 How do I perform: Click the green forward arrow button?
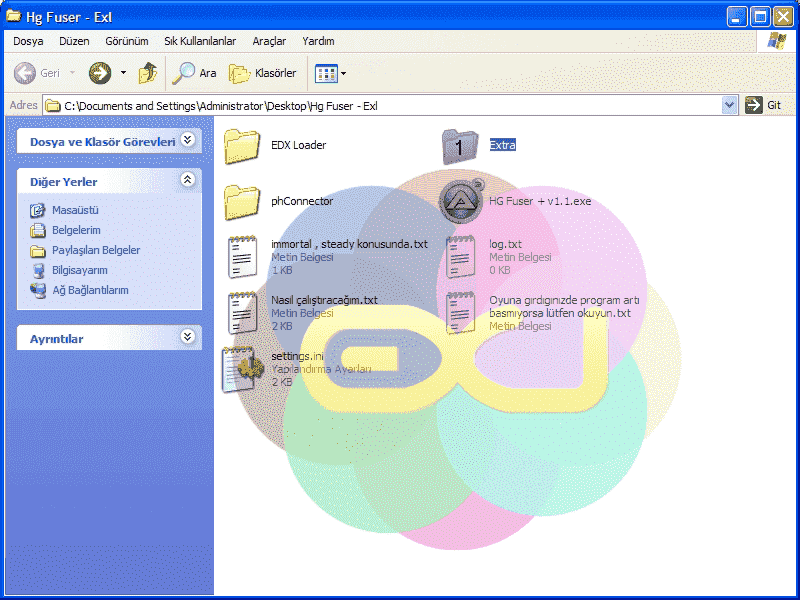(100, 73)
